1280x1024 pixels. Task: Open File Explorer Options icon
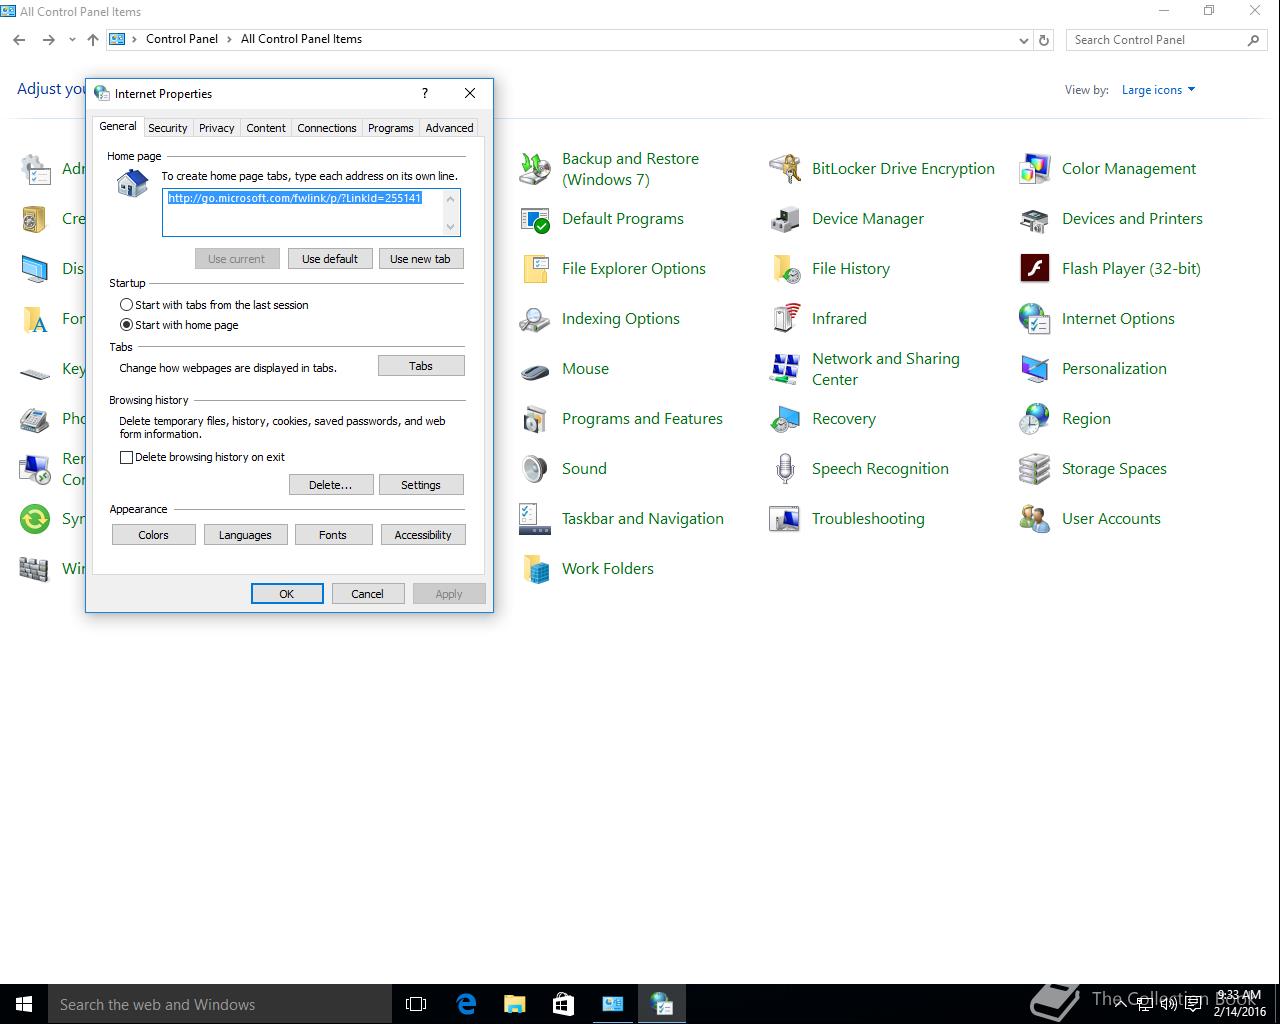tap(535, 269)
